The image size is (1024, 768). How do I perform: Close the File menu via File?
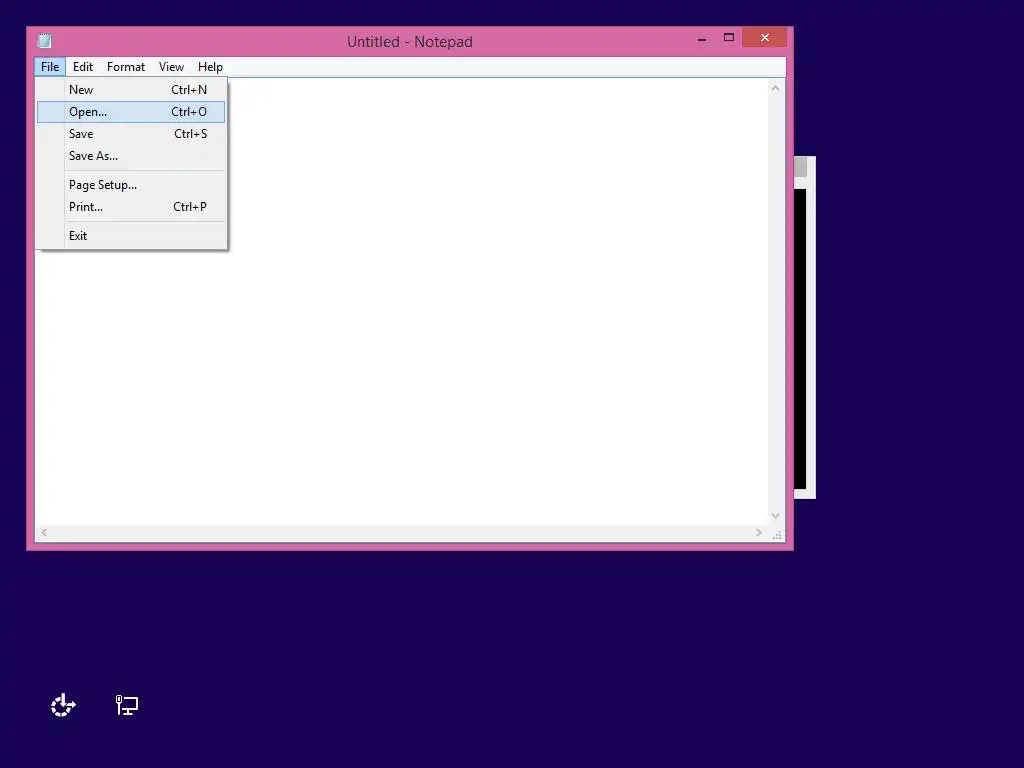[50, 67]
